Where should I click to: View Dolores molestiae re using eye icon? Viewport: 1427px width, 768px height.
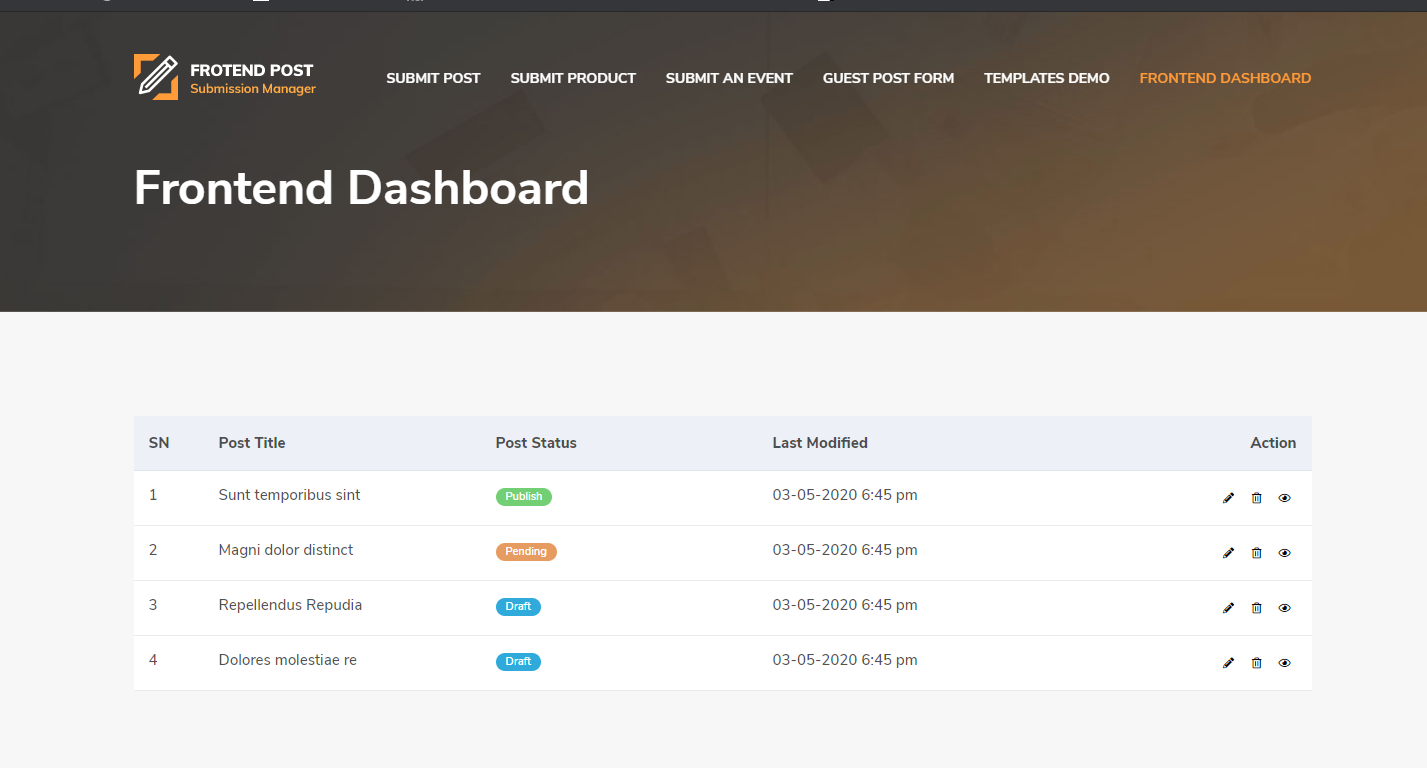pyautogui.click(x=1285, y=663)
